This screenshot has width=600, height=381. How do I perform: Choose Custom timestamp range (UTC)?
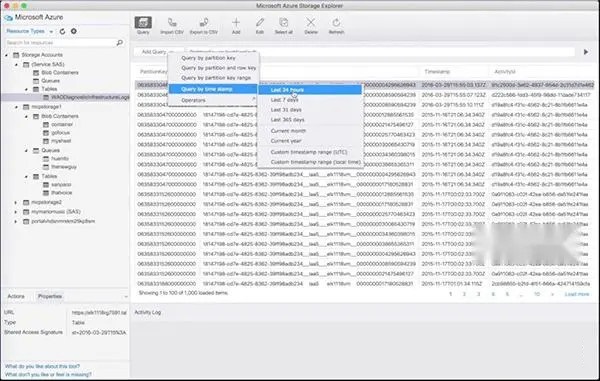[x=310, y=152]
